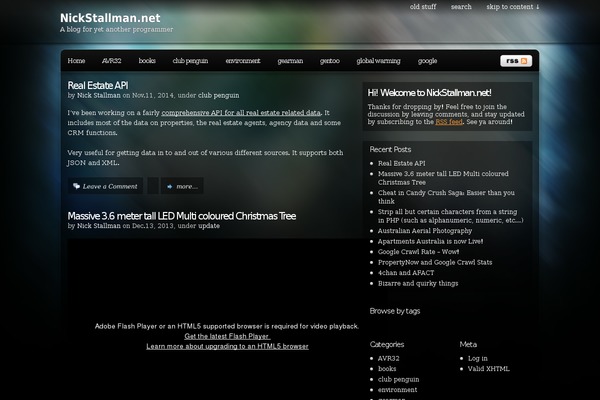Open books in Categories list
The height and width of the screenshot is (400, 600).
click(x=387, y=369)
